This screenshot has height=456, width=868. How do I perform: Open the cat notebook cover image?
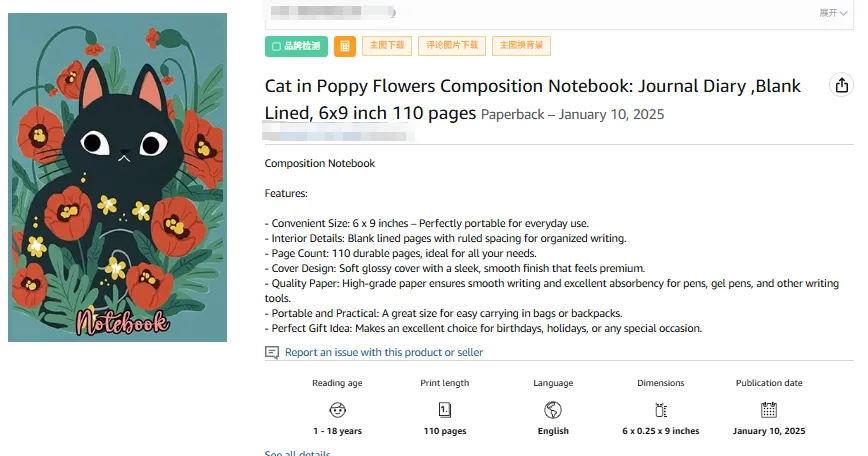coord(117,179)
